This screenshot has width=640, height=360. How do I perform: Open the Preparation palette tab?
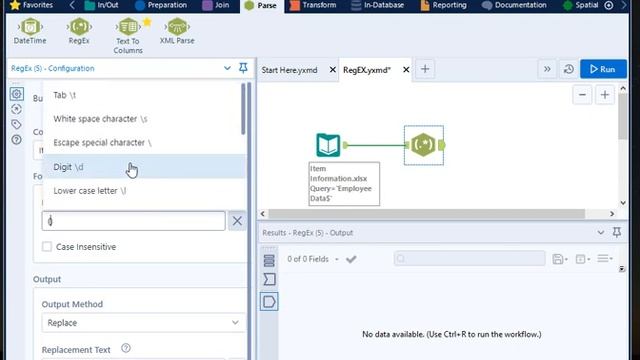161,5
